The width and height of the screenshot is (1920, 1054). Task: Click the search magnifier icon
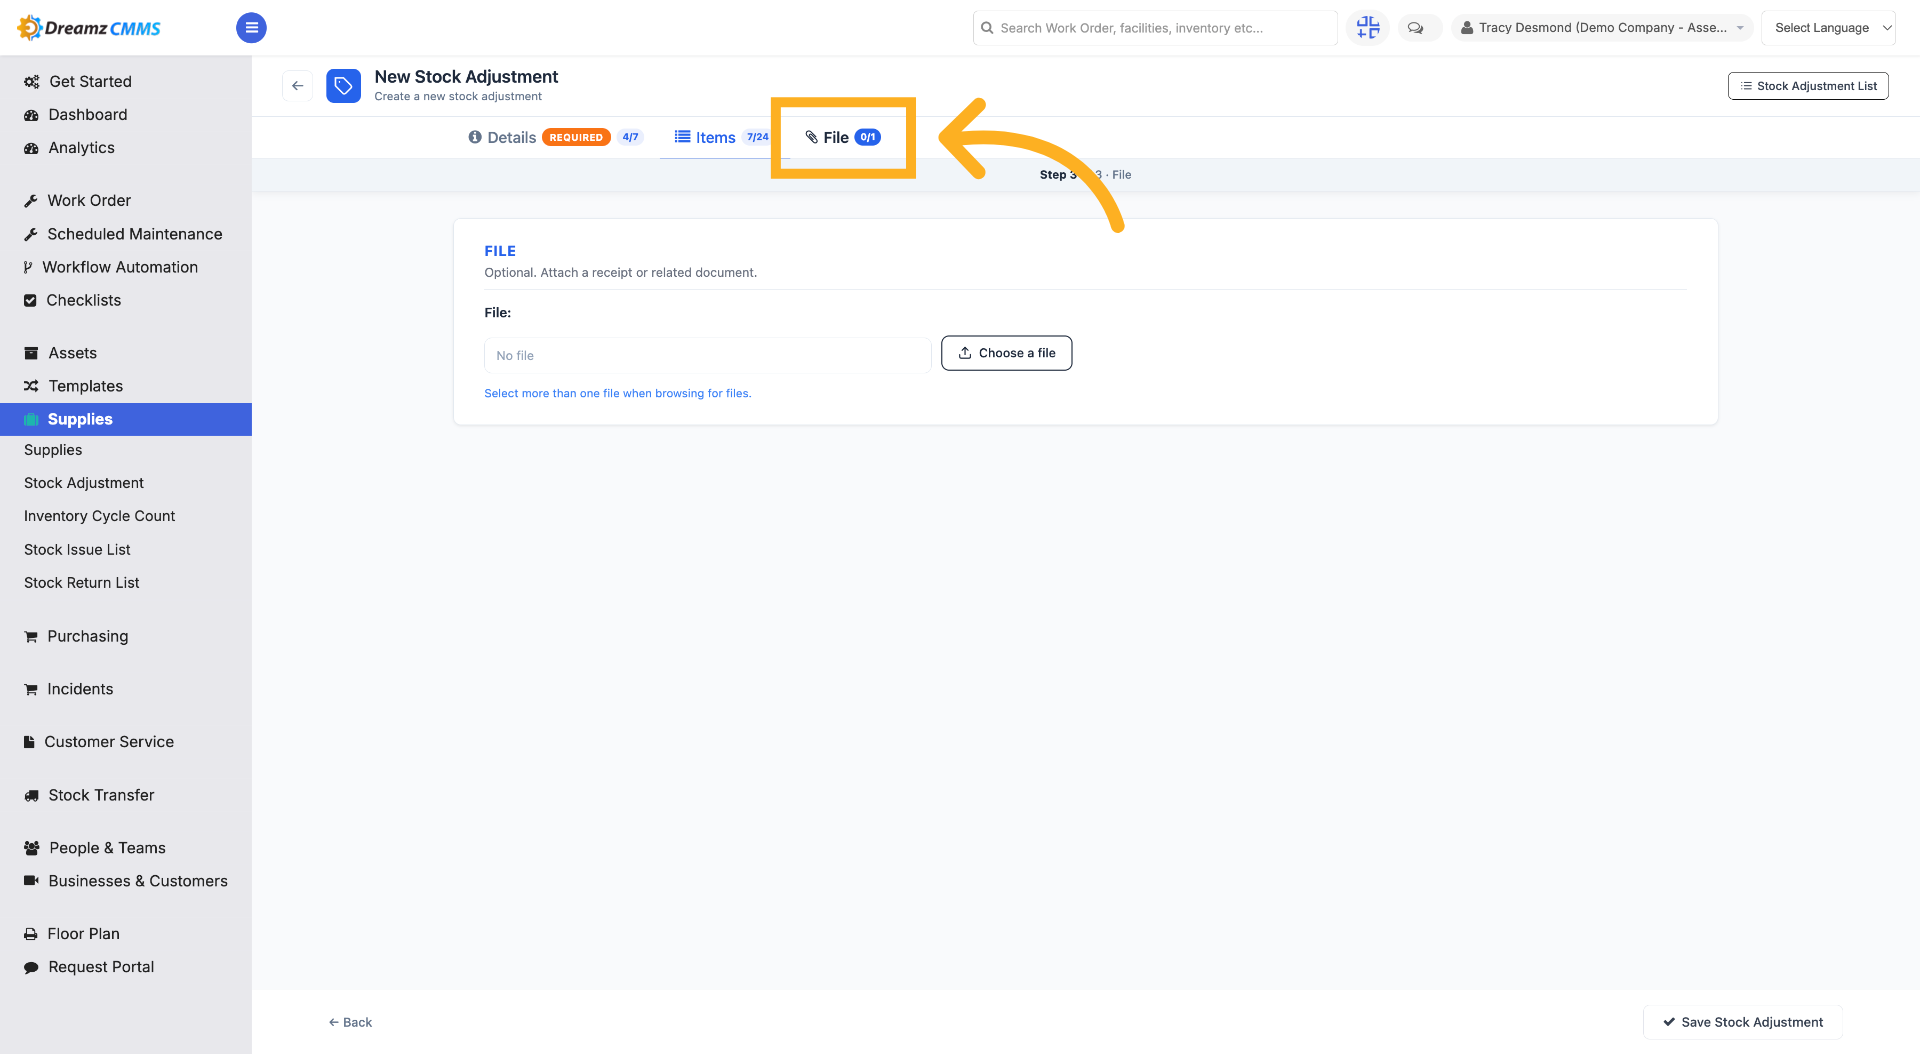[987, 28]
